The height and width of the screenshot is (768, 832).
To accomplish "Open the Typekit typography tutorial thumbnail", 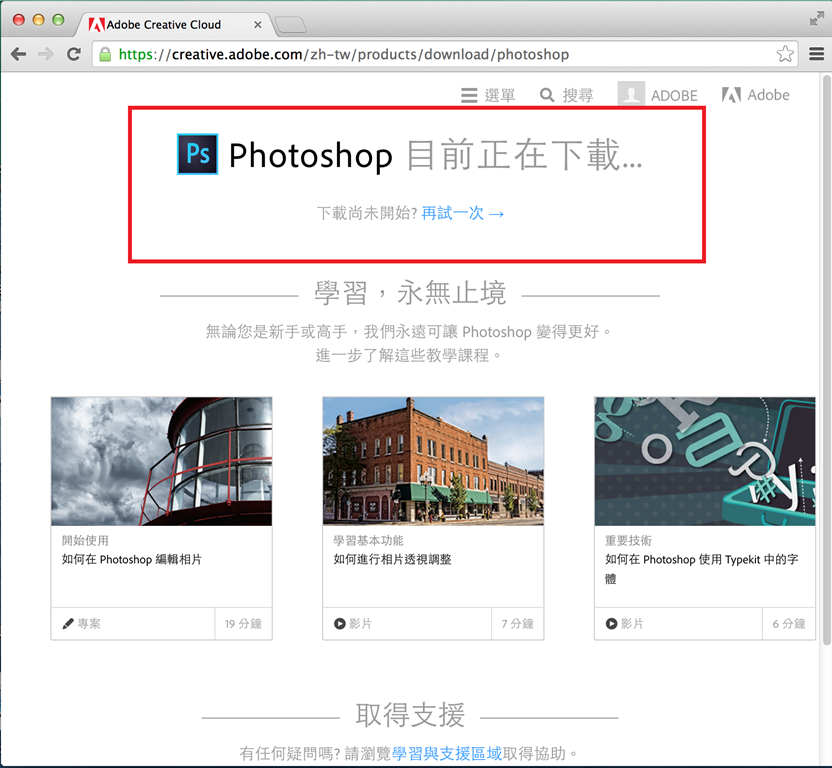I will coord(705,461).
